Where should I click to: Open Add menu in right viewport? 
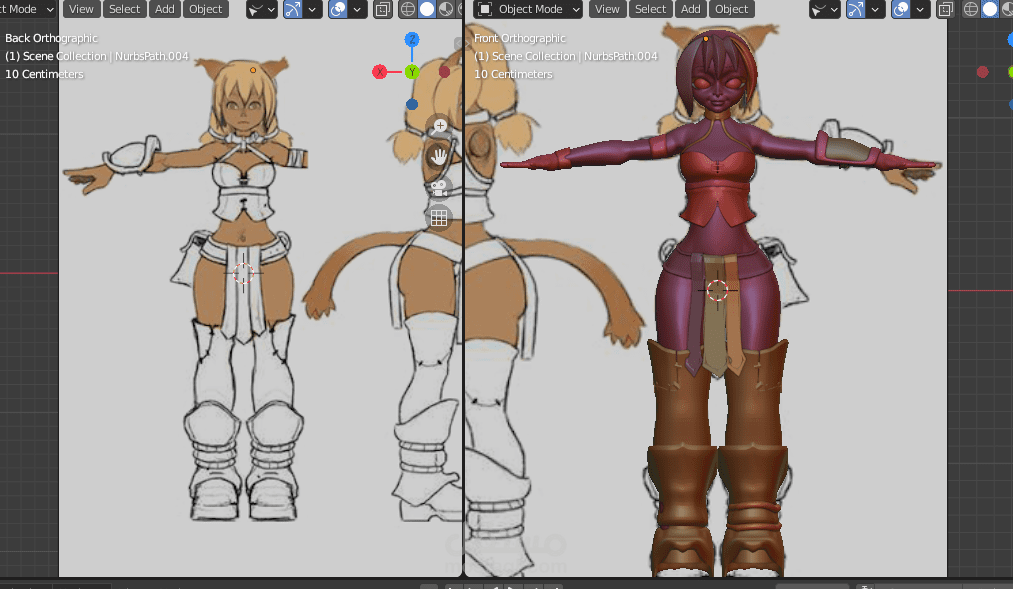[690, 9]
